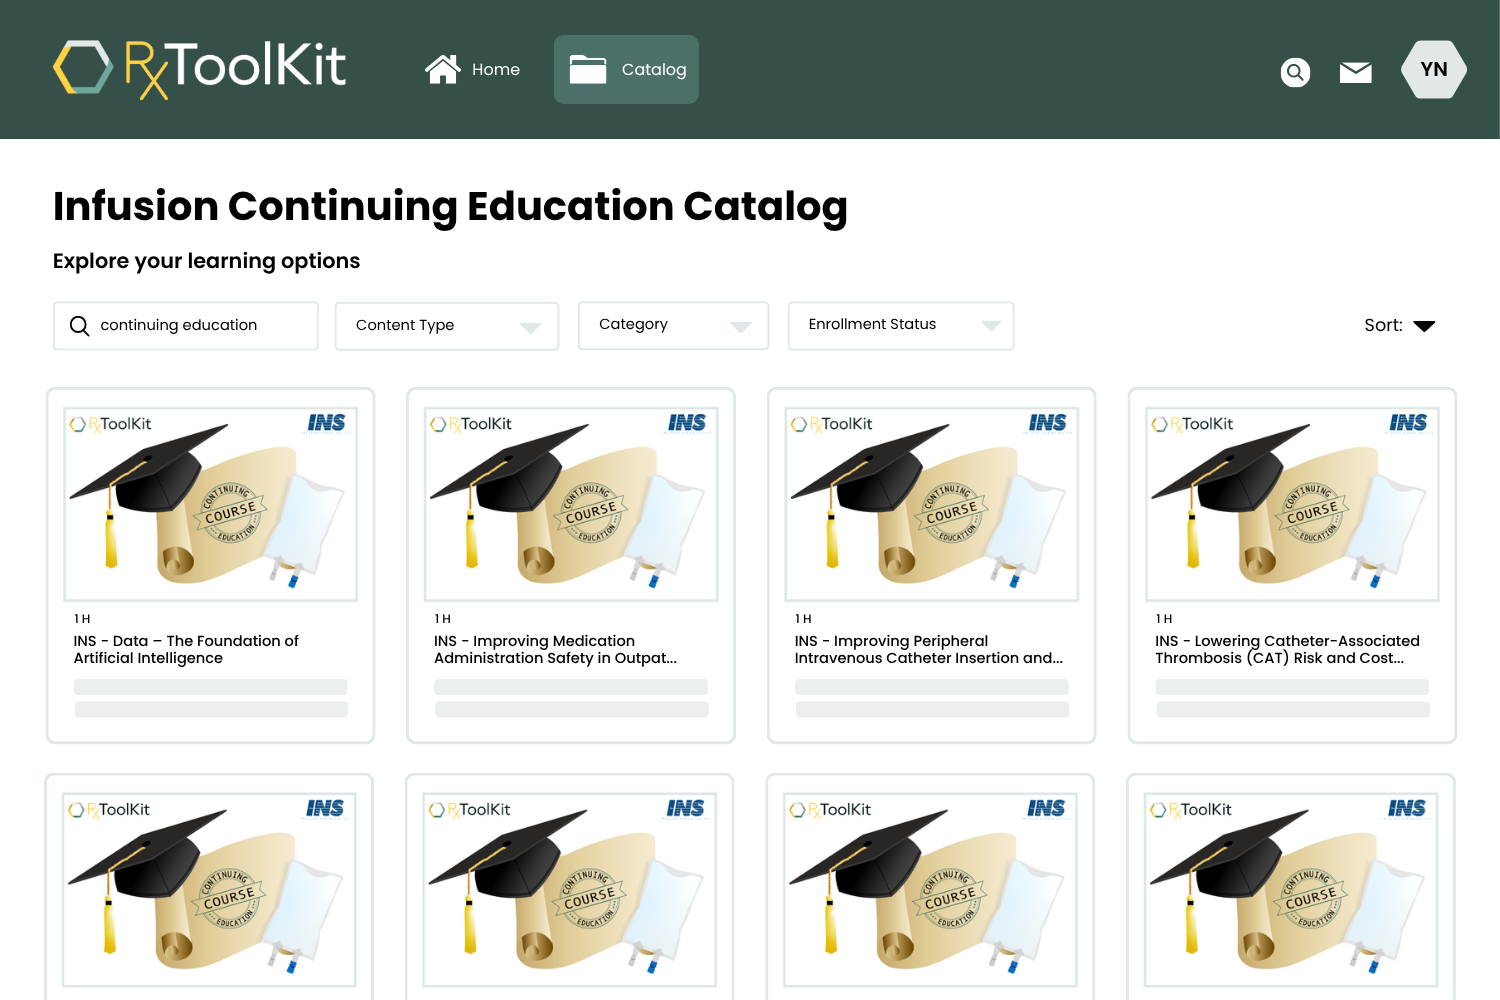Open search with the header magnifier icon
The height and width of the screenshot is (1000, 1500).
pos(1295,72)
